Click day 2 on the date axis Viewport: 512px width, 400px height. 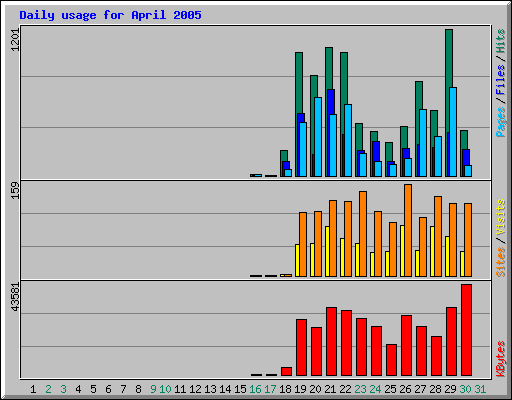click(x=48, y=389)
